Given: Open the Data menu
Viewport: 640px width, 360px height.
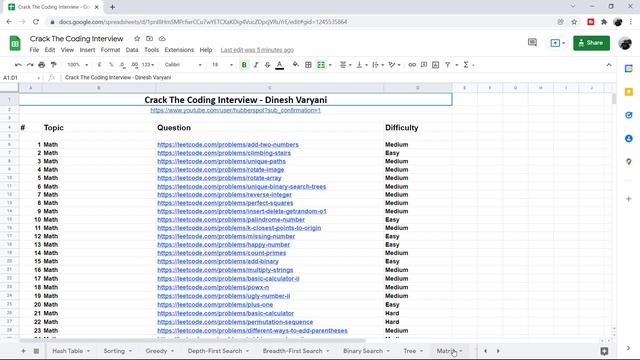Looking at the screenshot, I should (x=132, y=50).
